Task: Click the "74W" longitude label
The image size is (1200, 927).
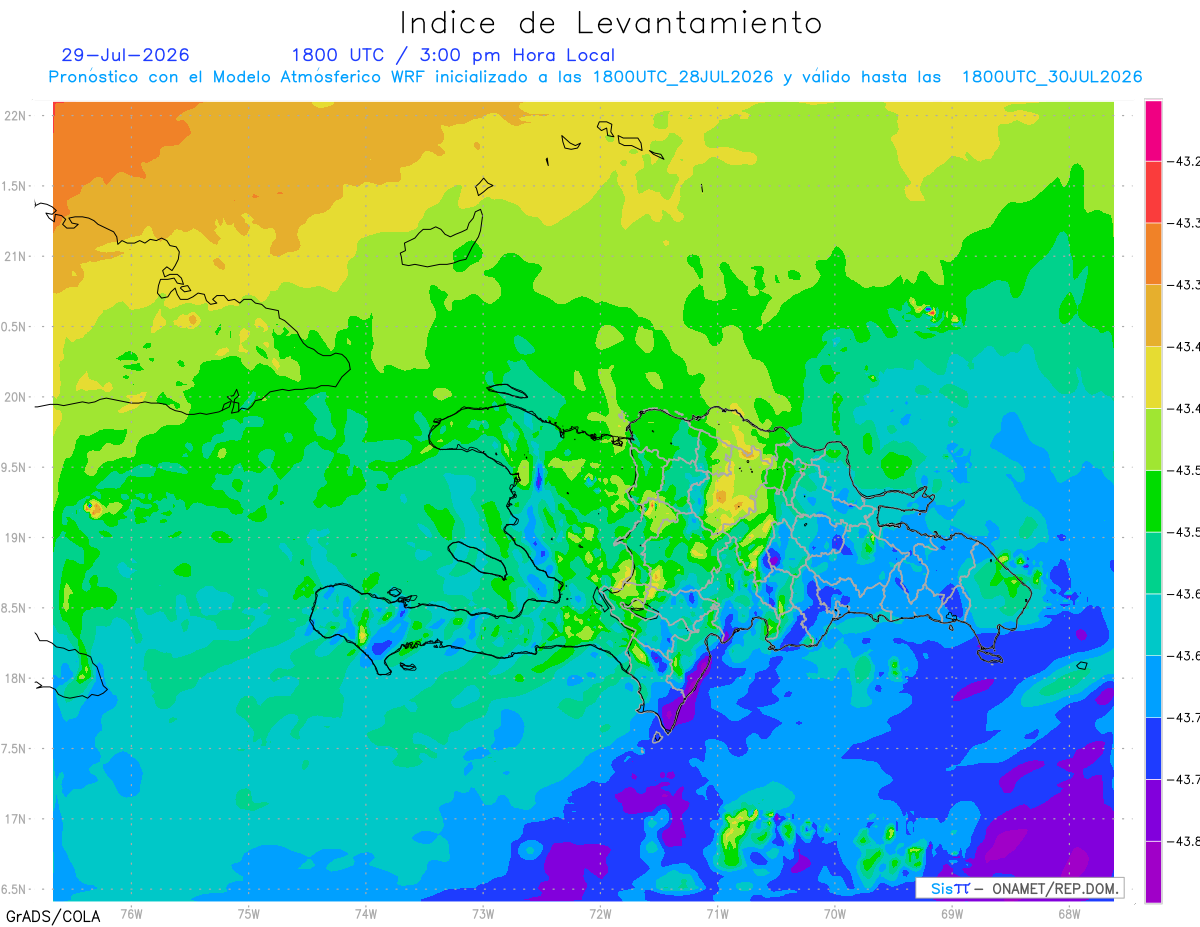Action: (366, 913)
